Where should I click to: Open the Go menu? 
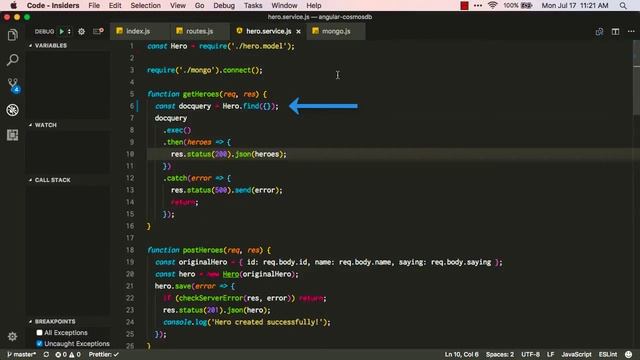[x=200, y=5]
